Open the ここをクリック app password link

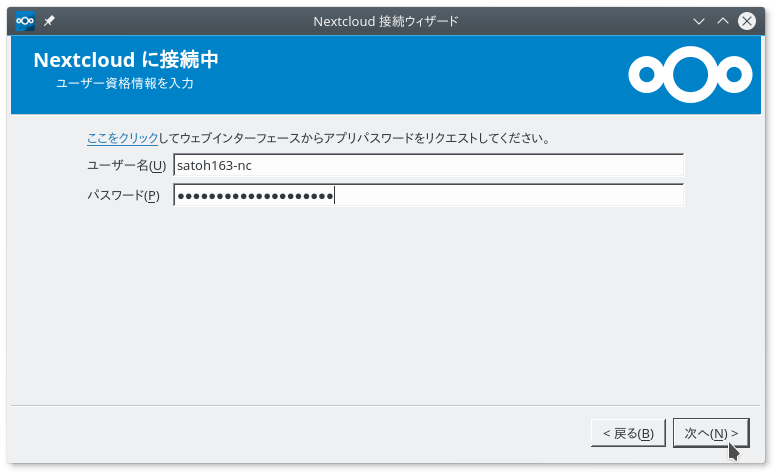coord(123,138)
